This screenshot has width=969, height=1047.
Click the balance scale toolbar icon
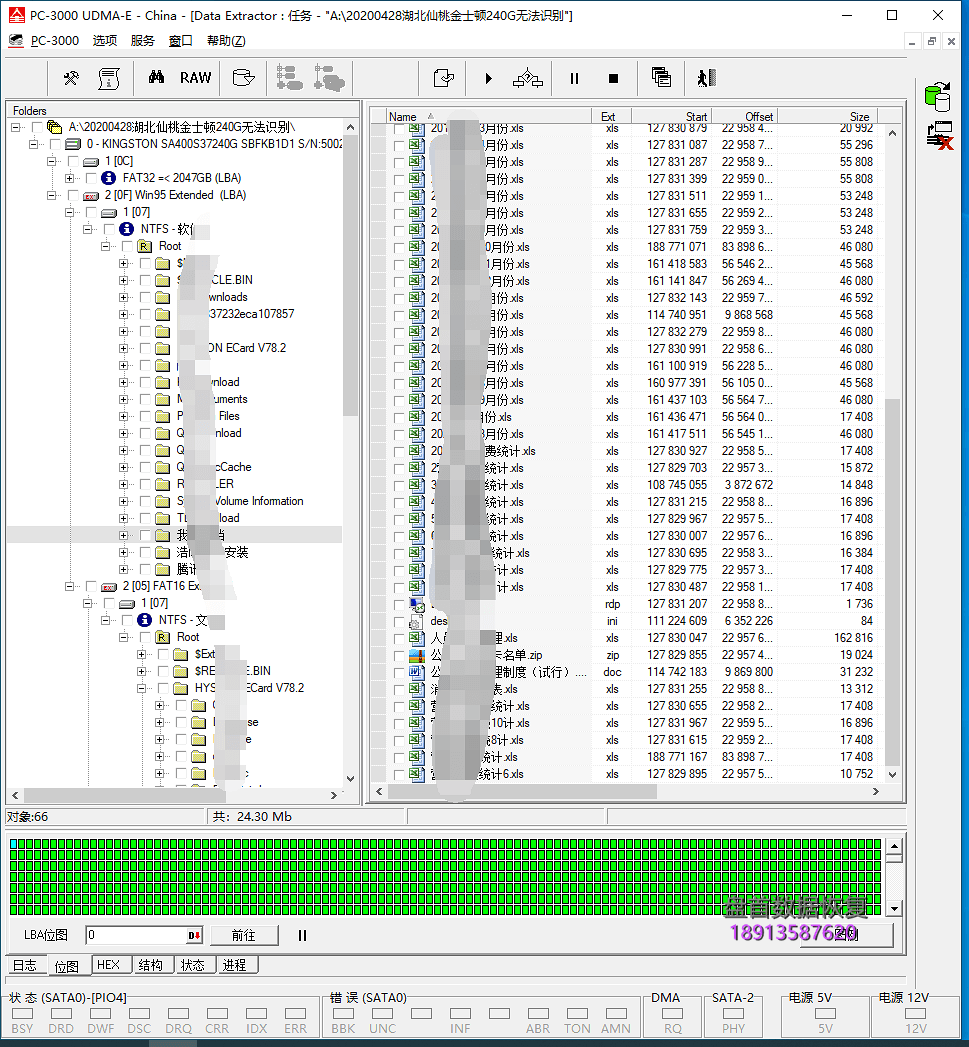(528, 78)
